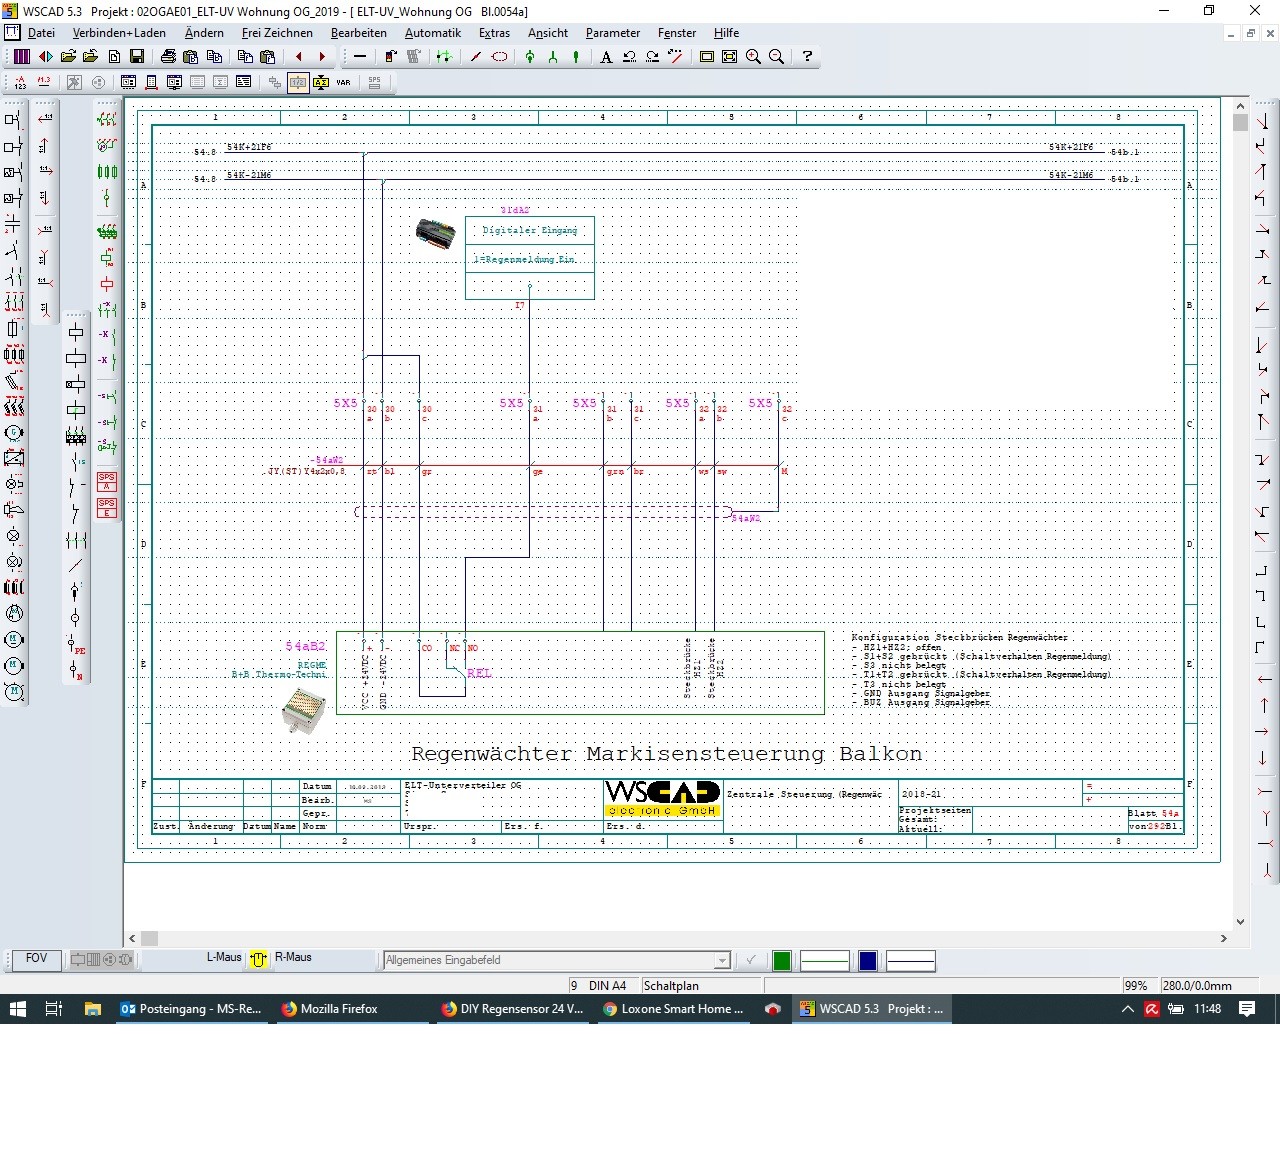
Task: Click the zoom in magnifier icon
Action: [753, 57]
